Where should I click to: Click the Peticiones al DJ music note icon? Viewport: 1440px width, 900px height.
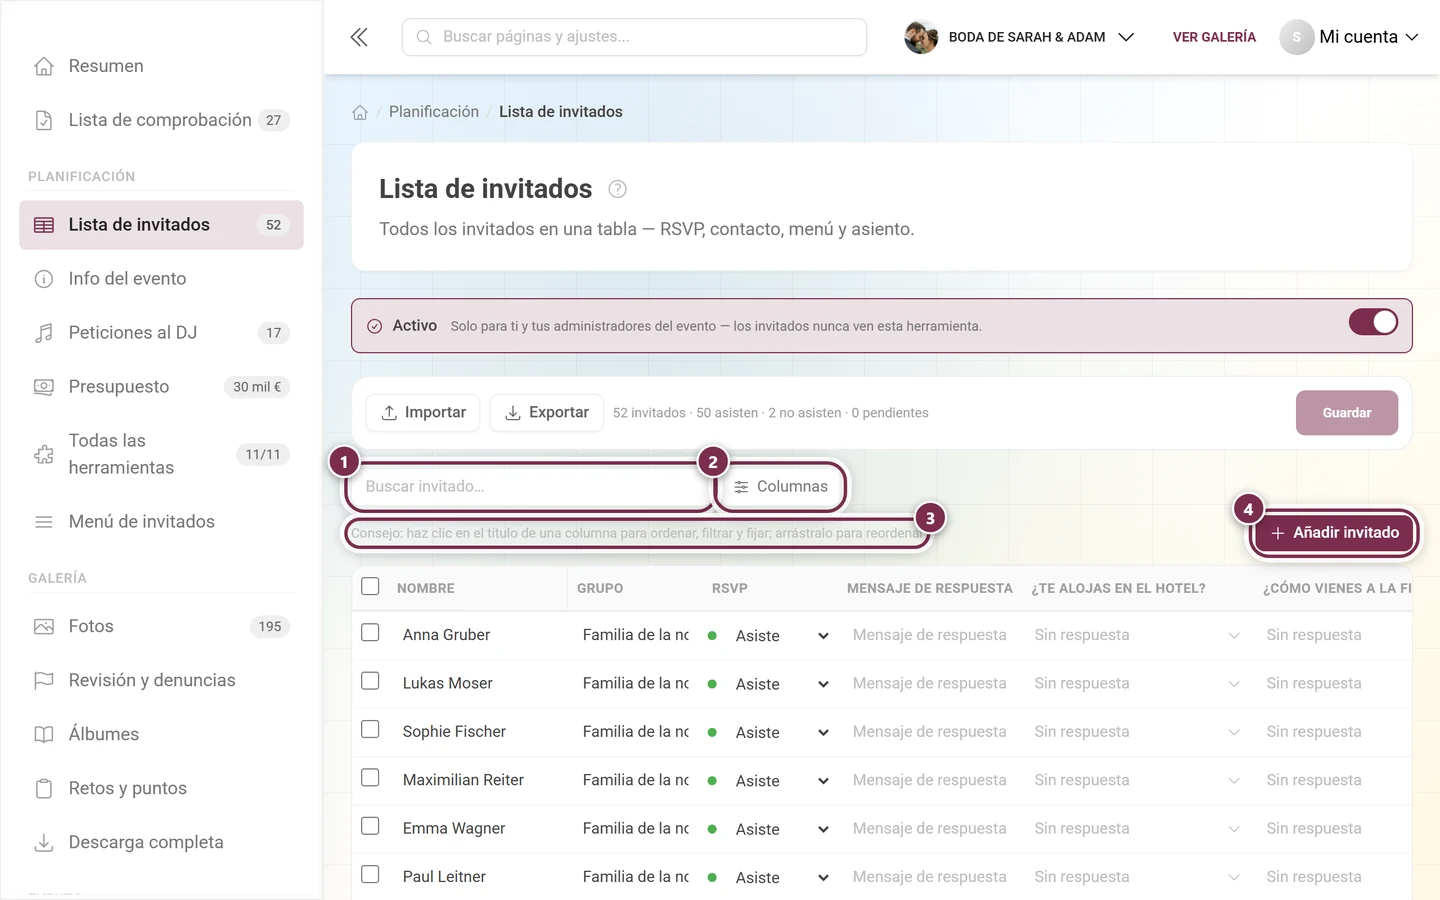click(44, 333)
